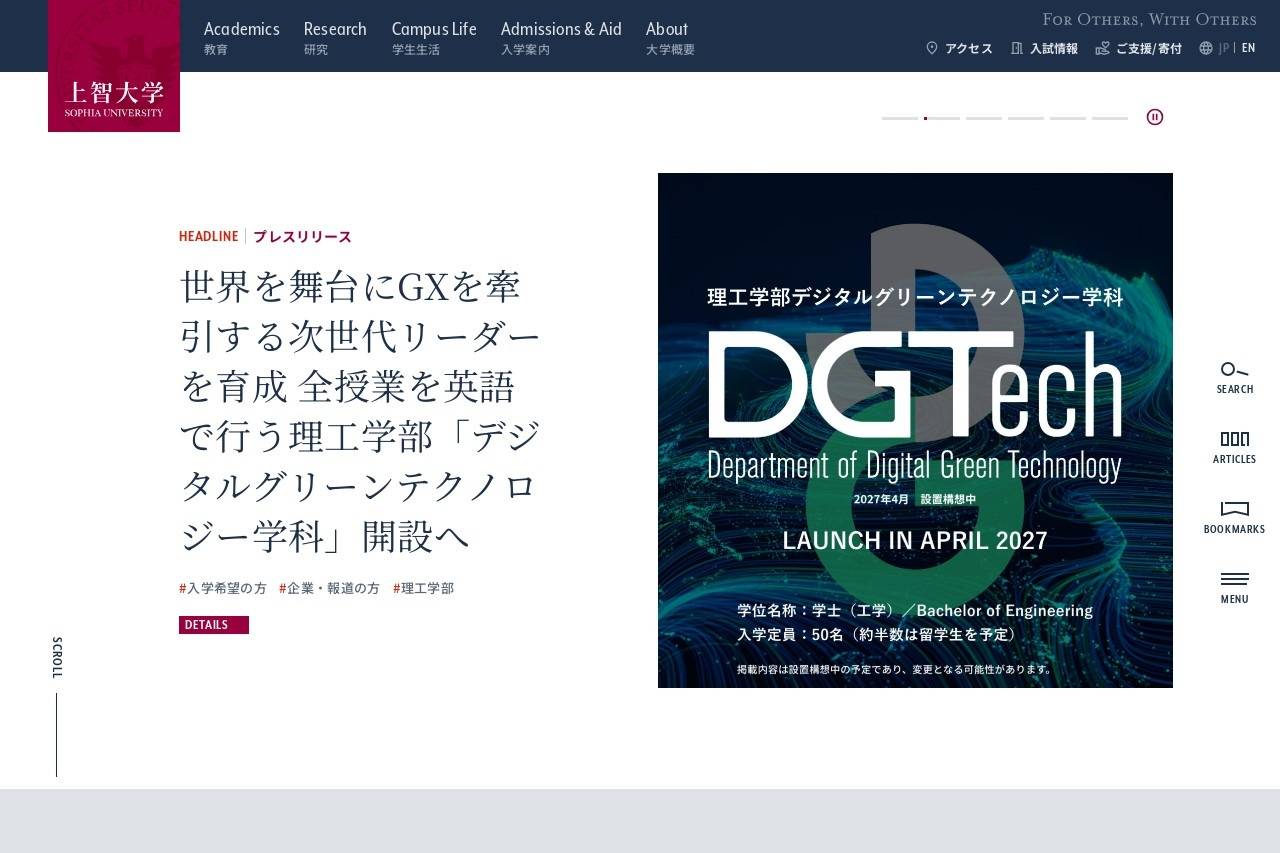This screenshot has width=1280, height=853.
Task: Open the Academics menu
Action: tap(242, 37)
